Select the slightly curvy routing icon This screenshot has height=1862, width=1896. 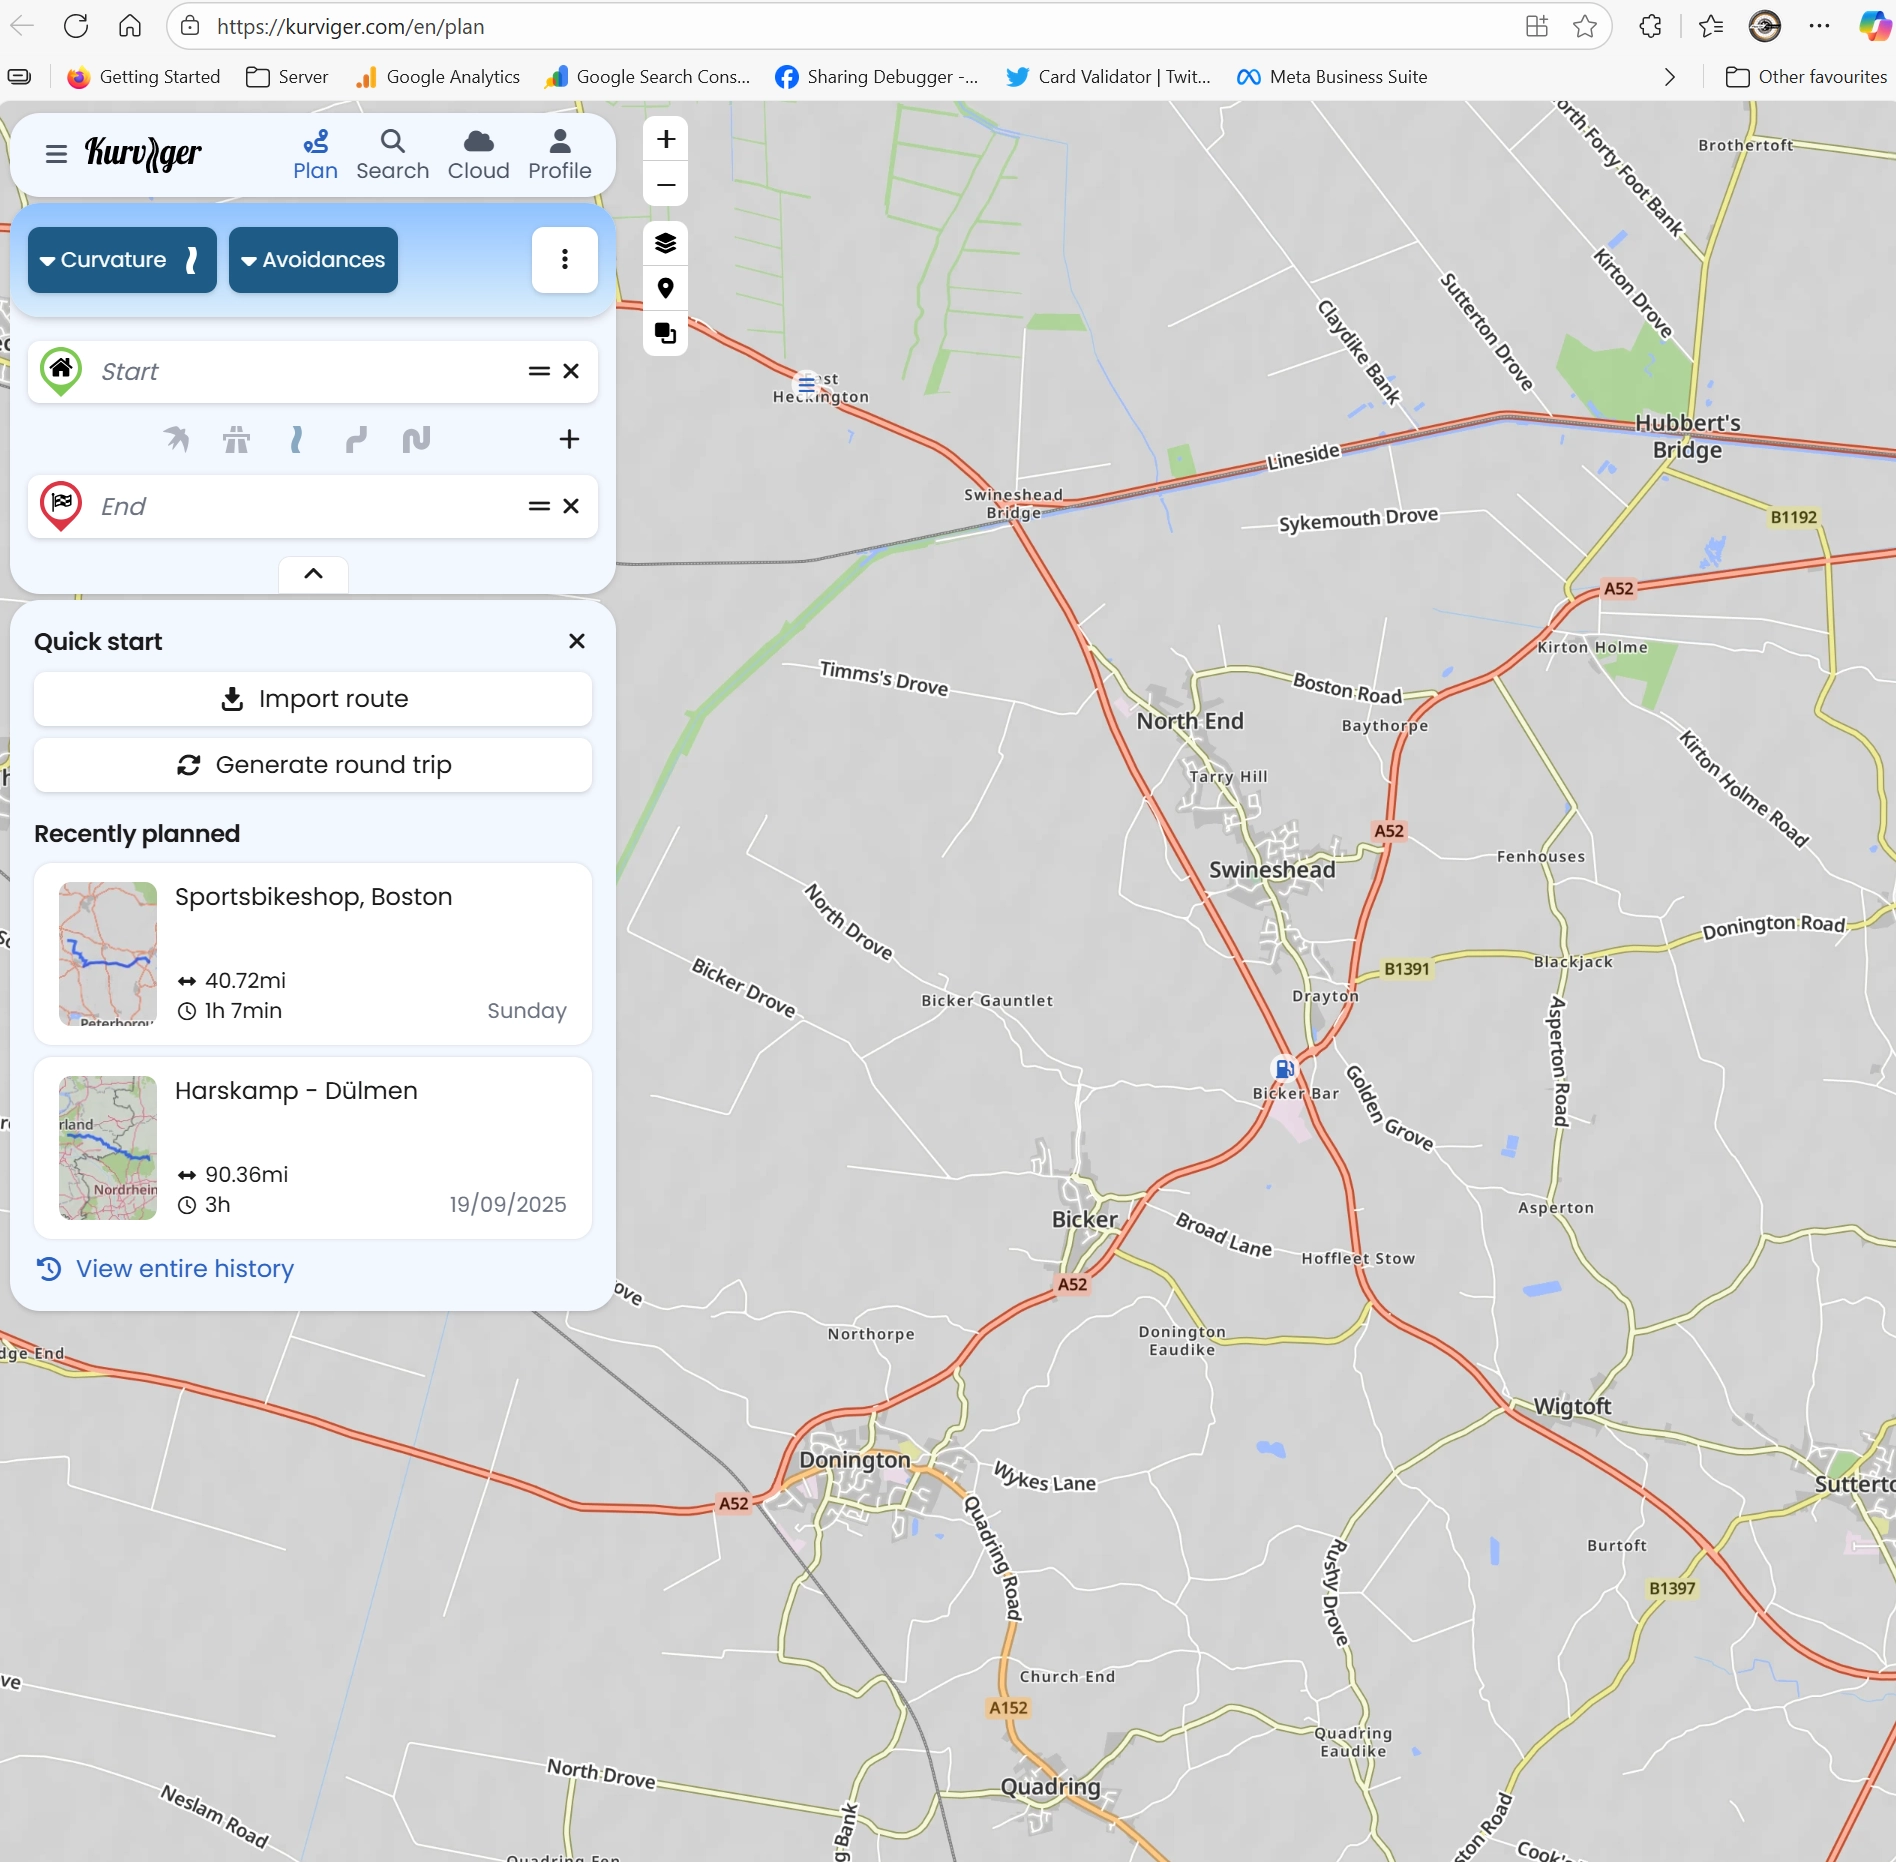click(x=296, y=439)
